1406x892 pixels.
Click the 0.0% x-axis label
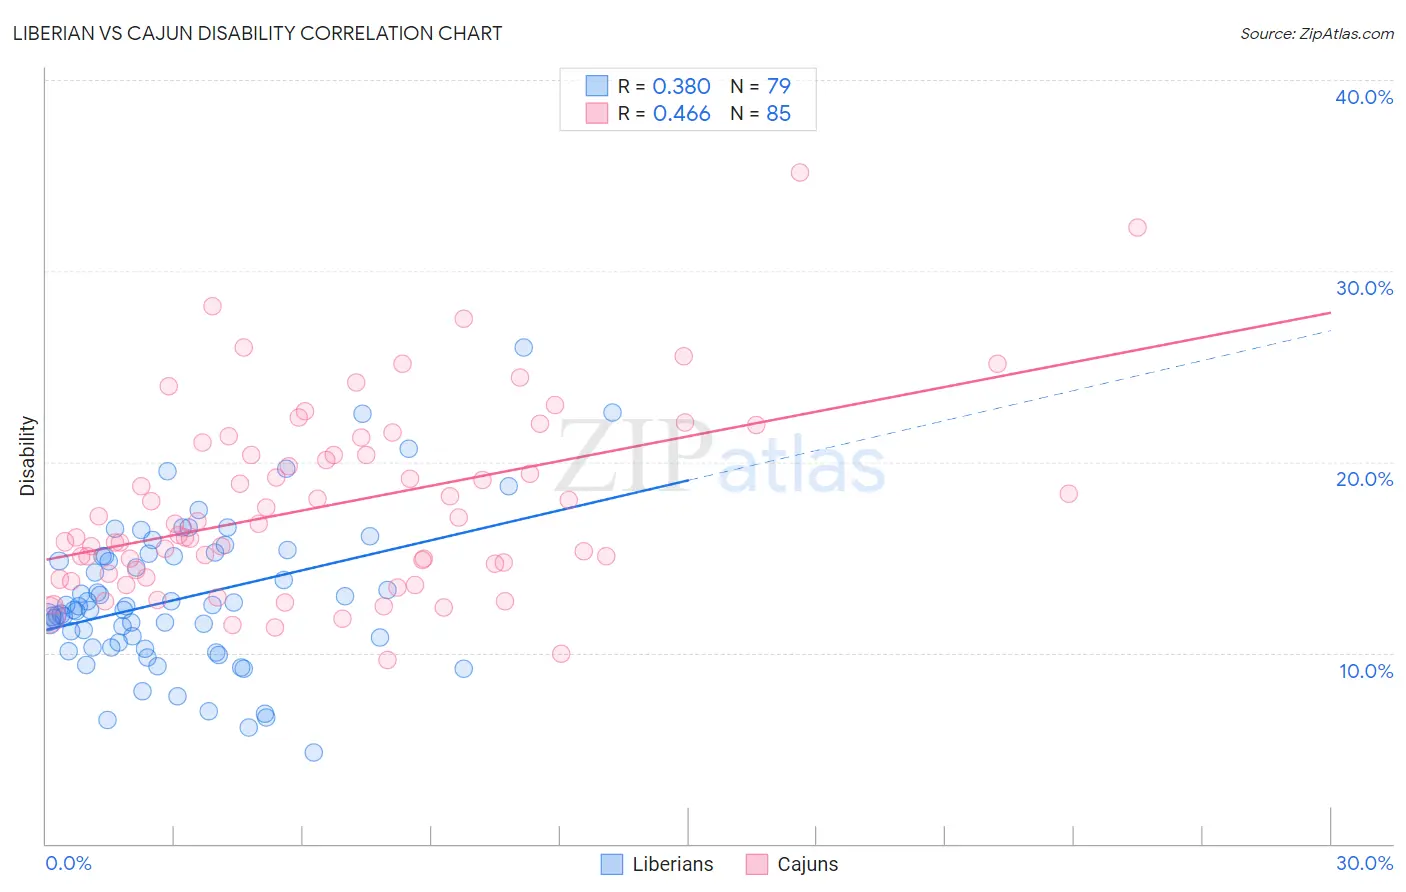[69, 863]
